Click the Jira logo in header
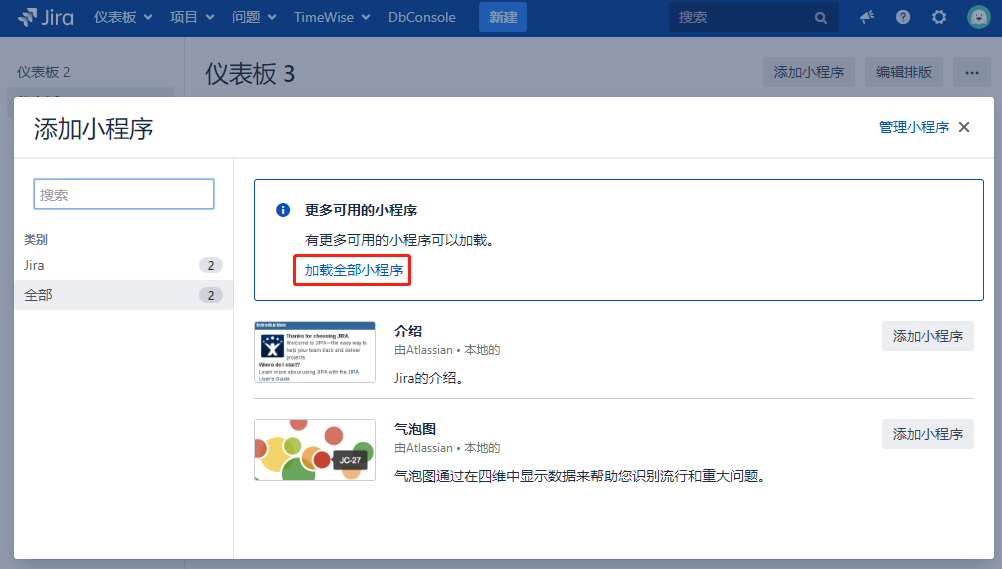The image size is (1002, 569). click(x=45, y=17)
